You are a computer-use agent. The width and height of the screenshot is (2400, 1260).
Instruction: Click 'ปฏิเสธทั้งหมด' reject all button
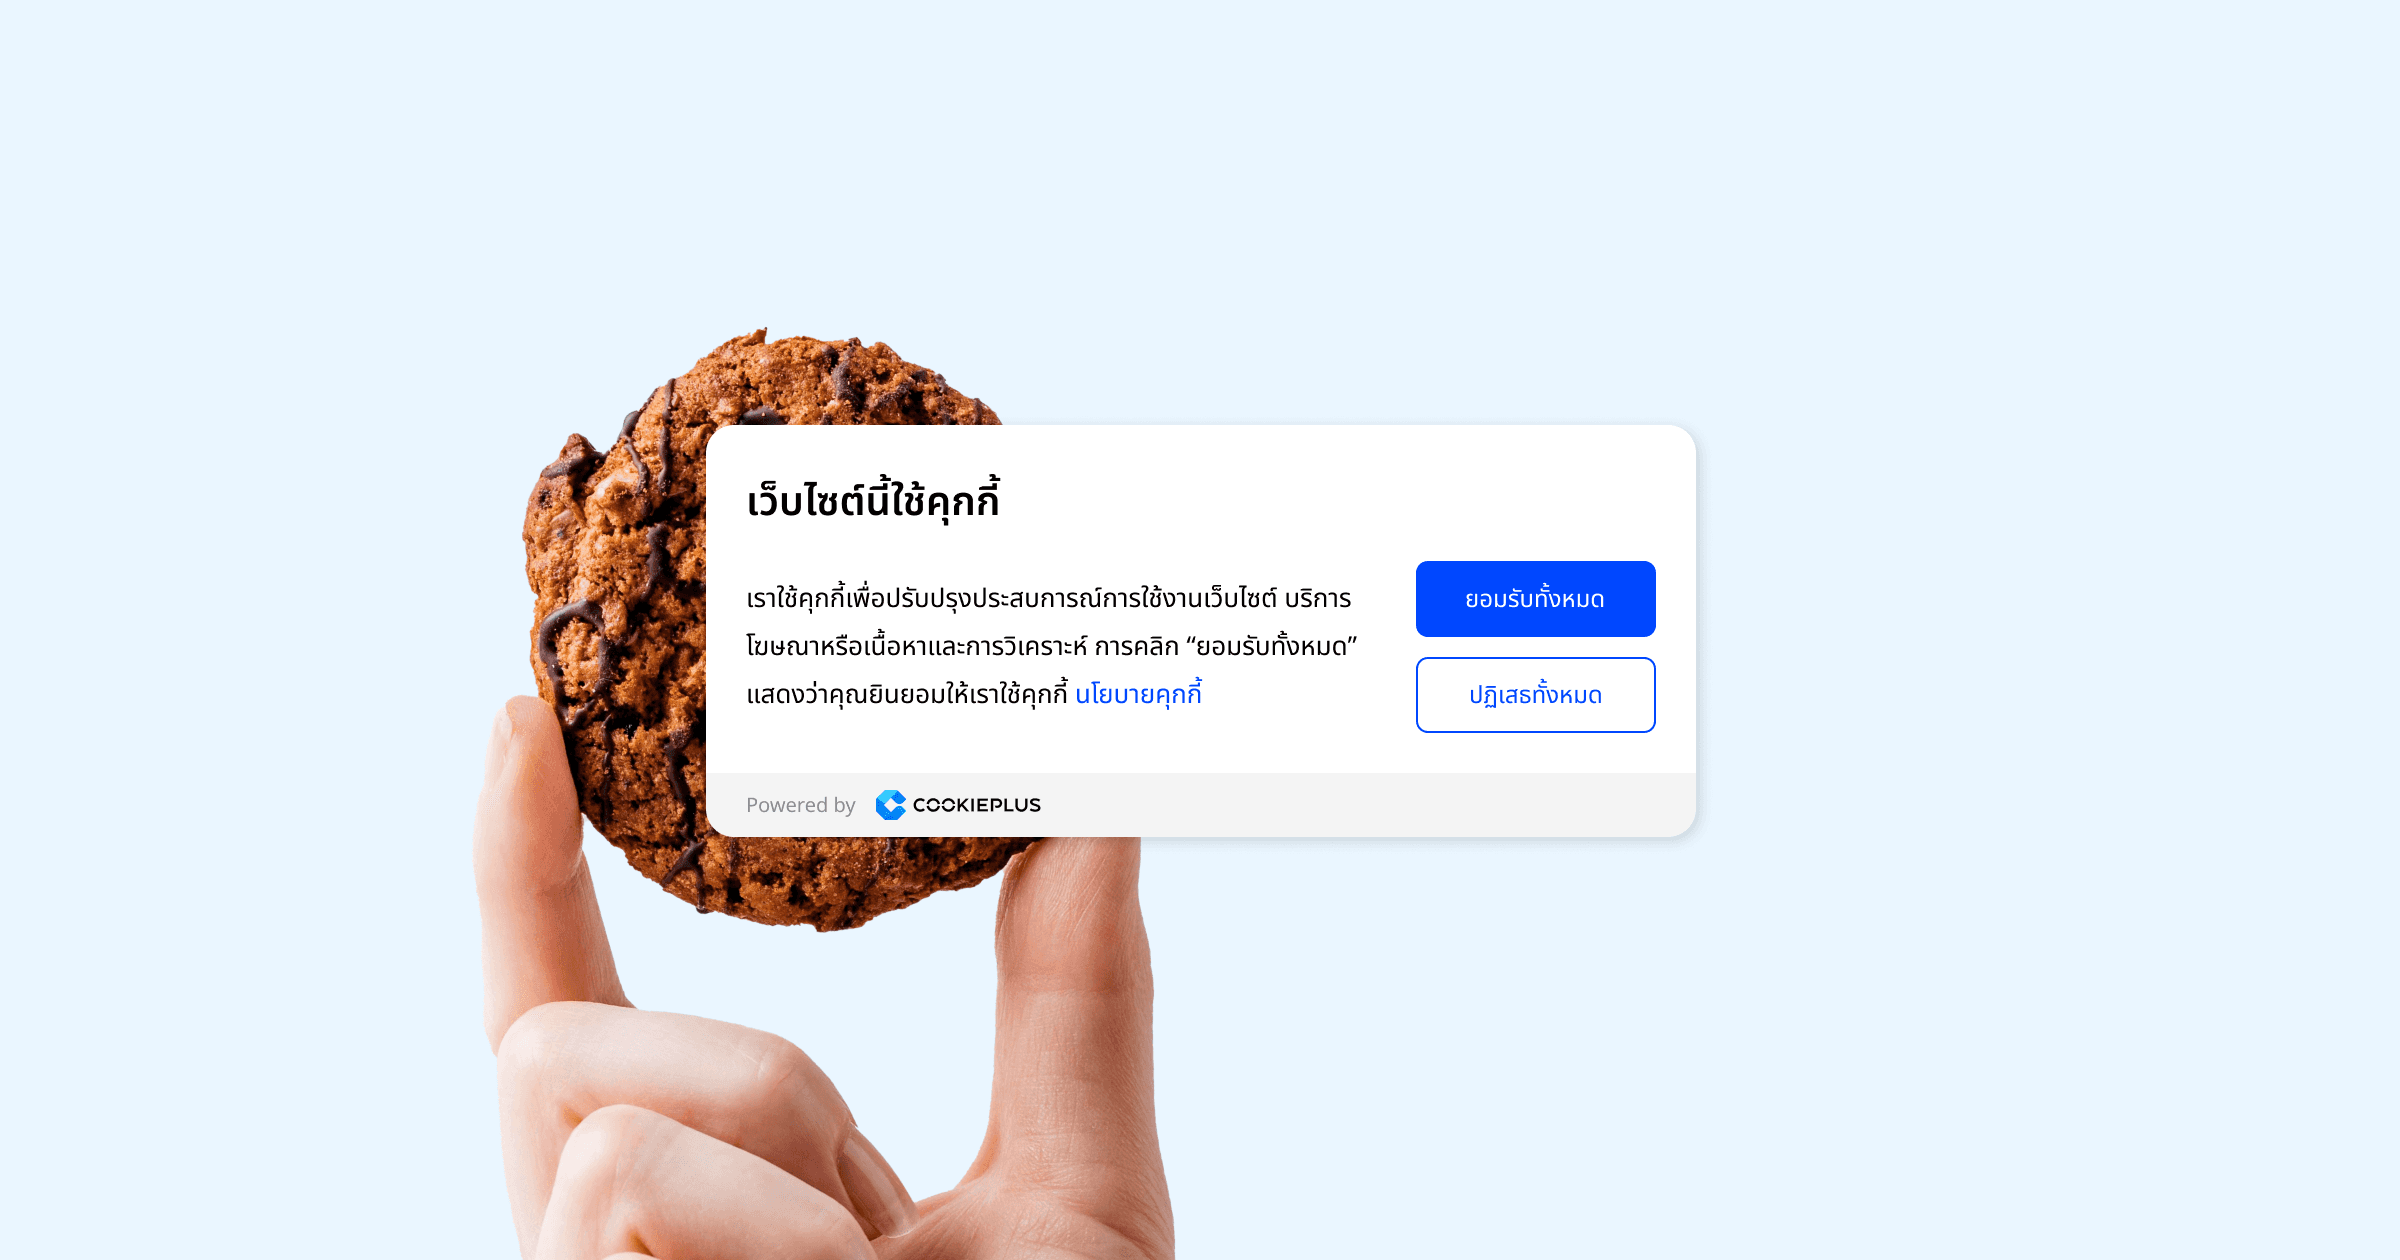[x=1533, y=695]
